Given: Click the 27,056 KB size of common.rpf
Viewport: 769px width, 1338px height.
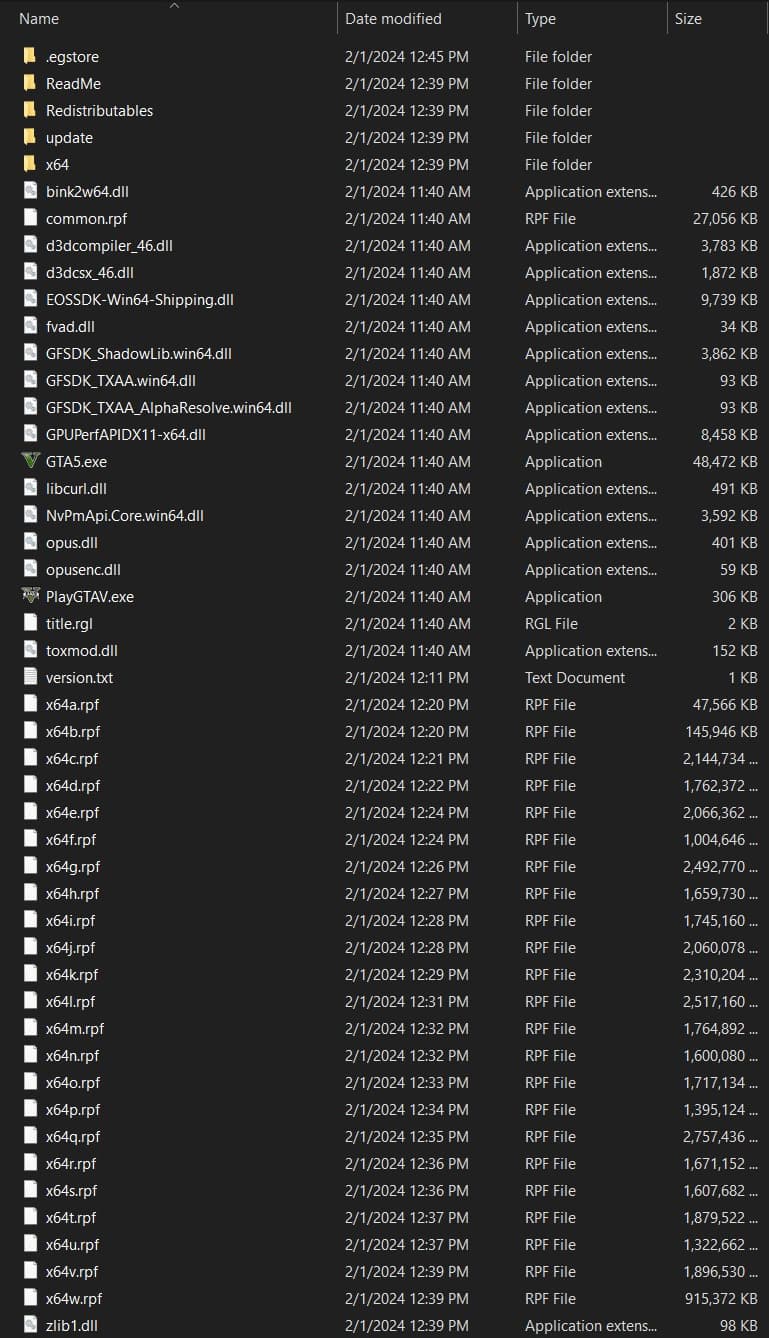Looking at the screenshot, I should click(725, 218).
